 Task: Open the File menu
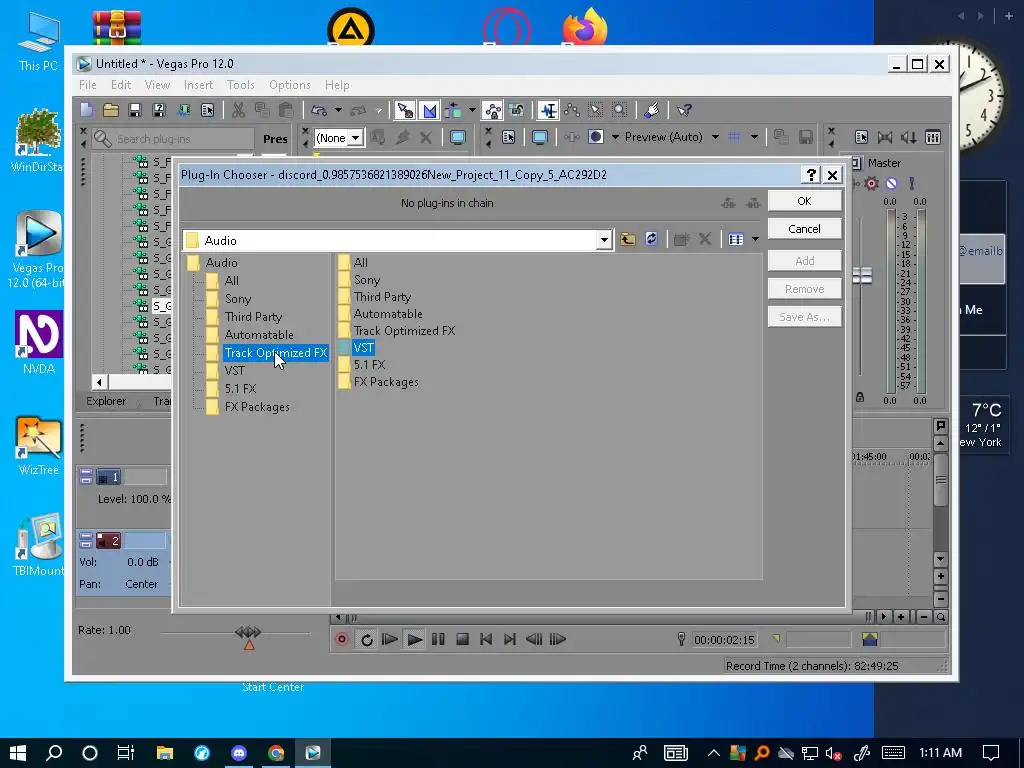tap(88, 85)
